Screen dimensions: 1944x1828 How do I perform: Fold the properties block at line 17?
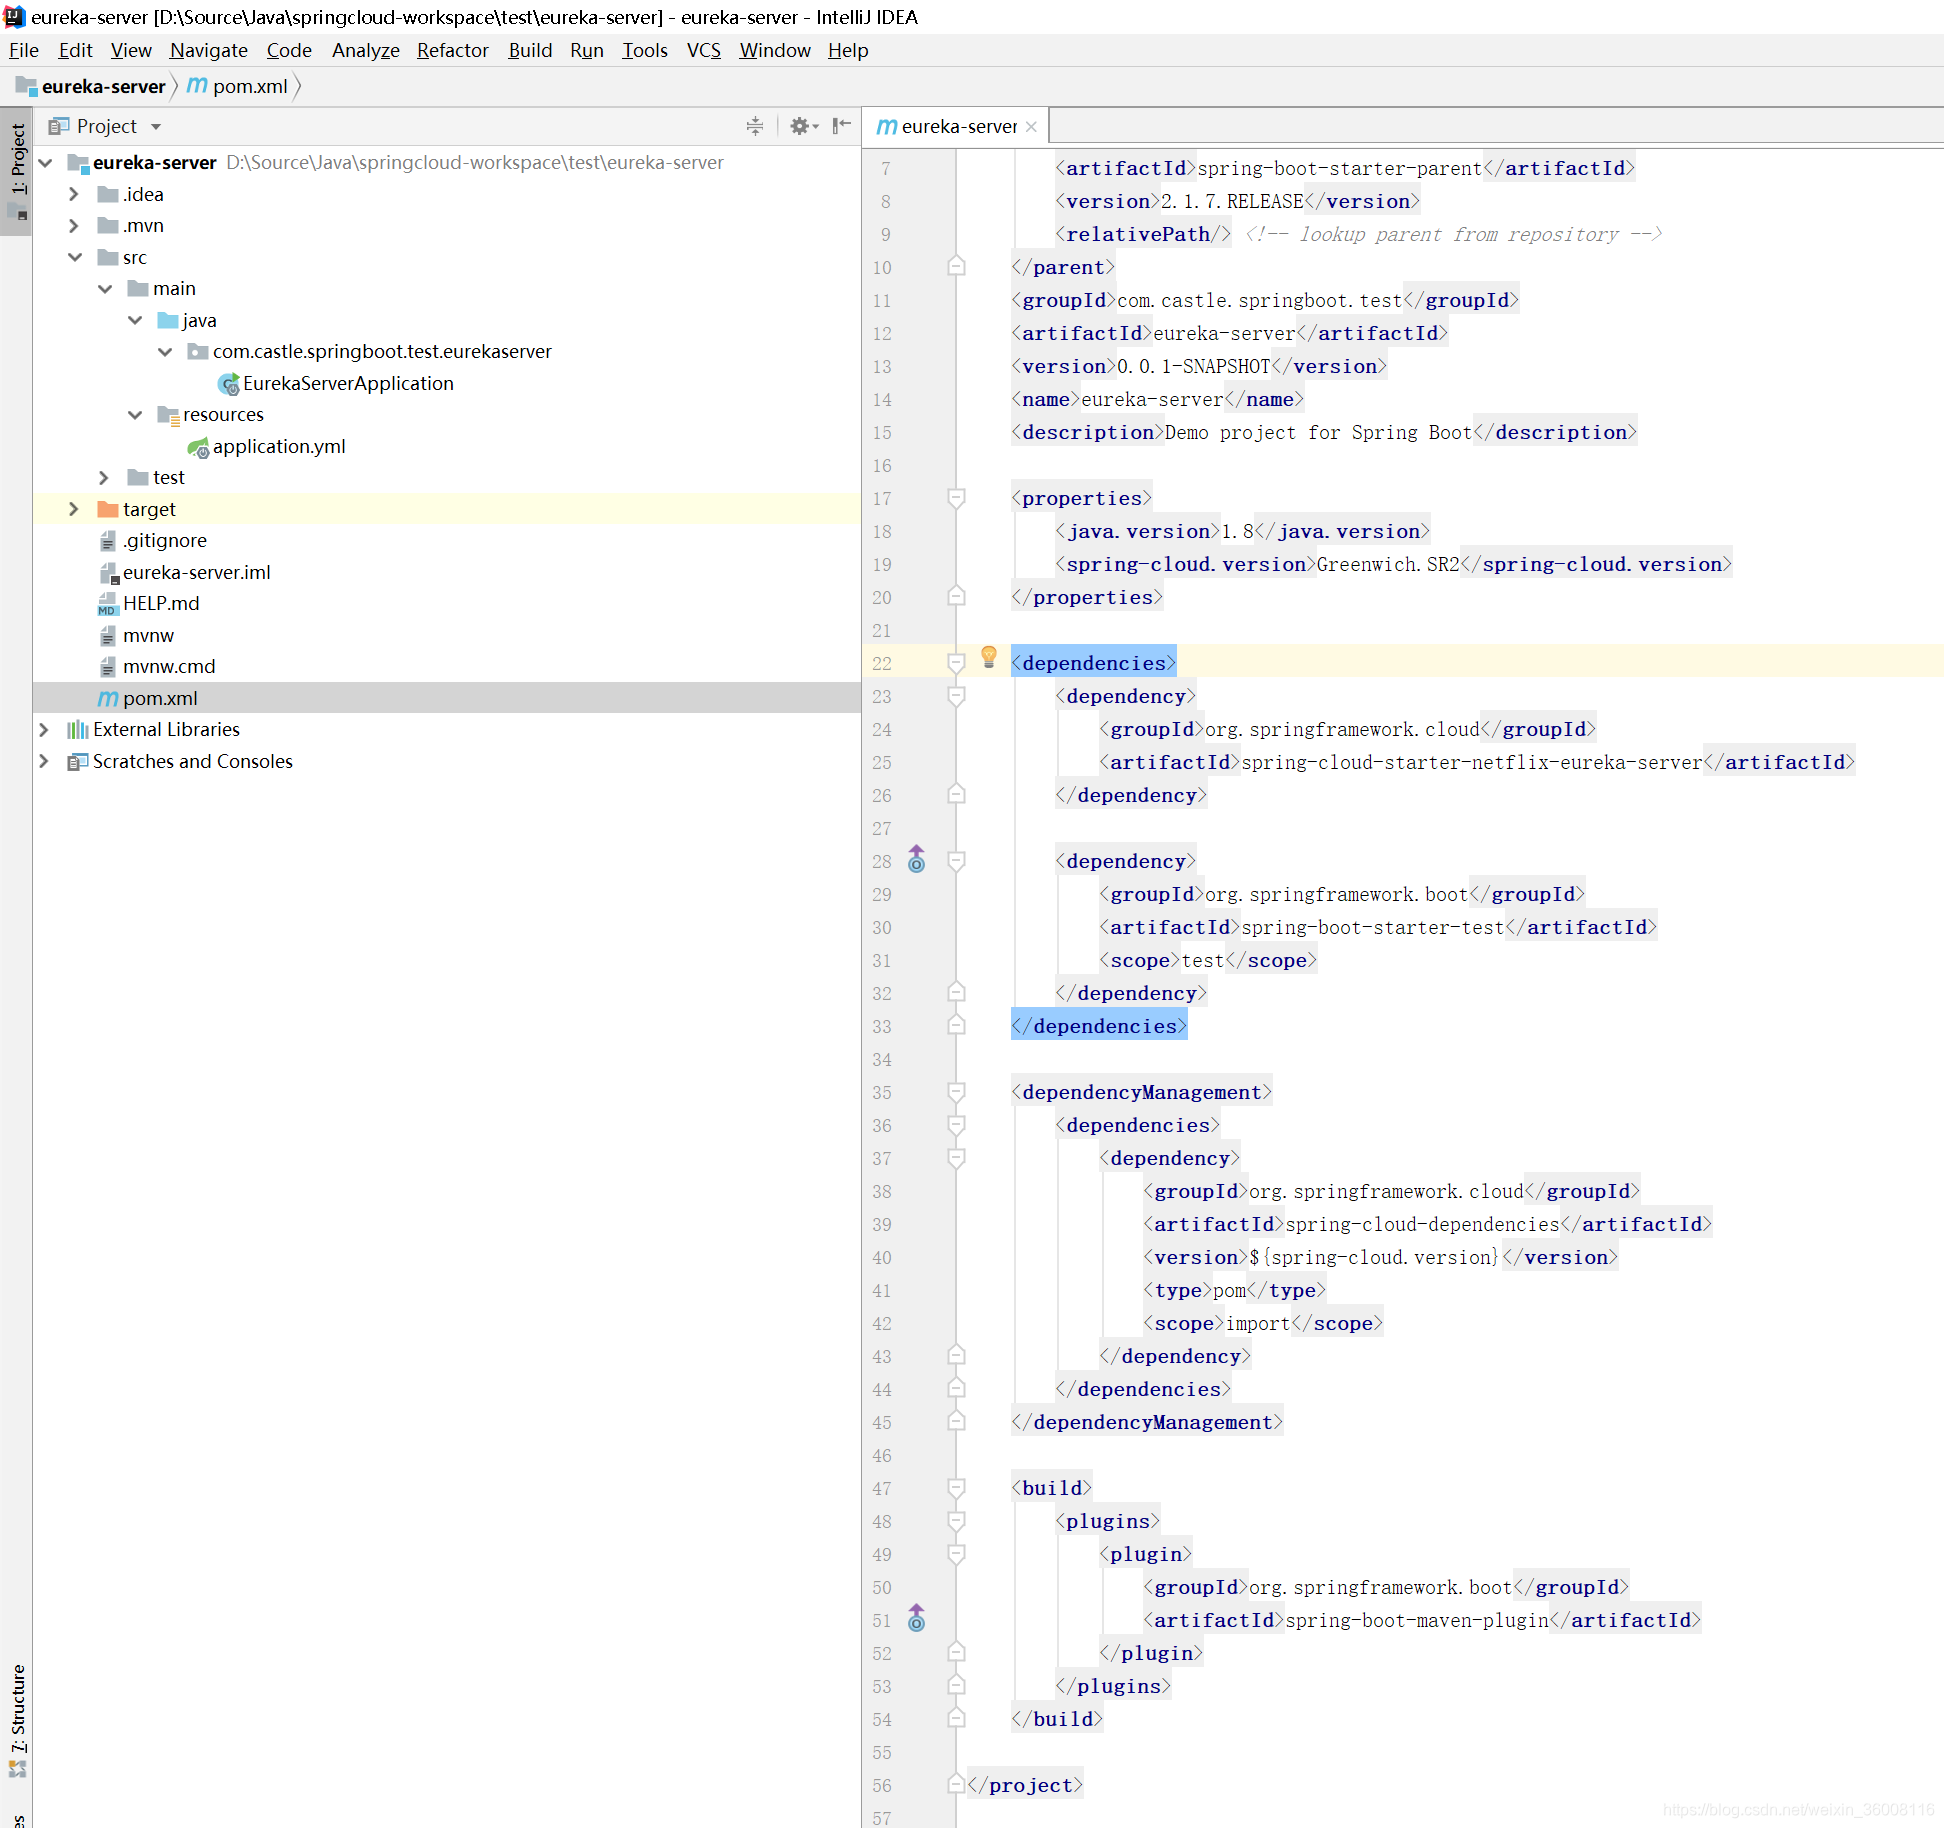[x=956, y=498]
